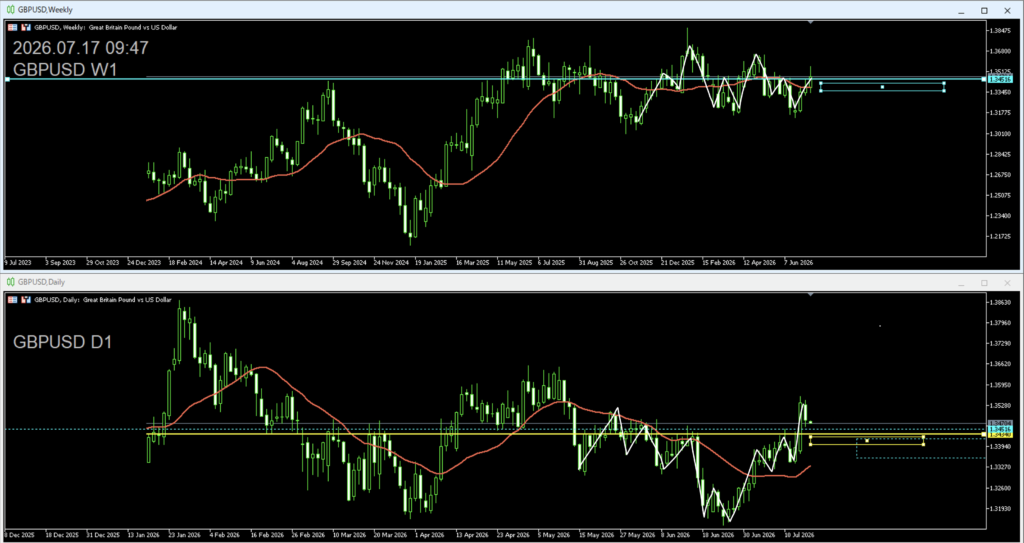The width and height of the screenshot is (1024, 543).
Task: Click the 1.30100 value on Weekly price scale
Action: coord(999,133)
